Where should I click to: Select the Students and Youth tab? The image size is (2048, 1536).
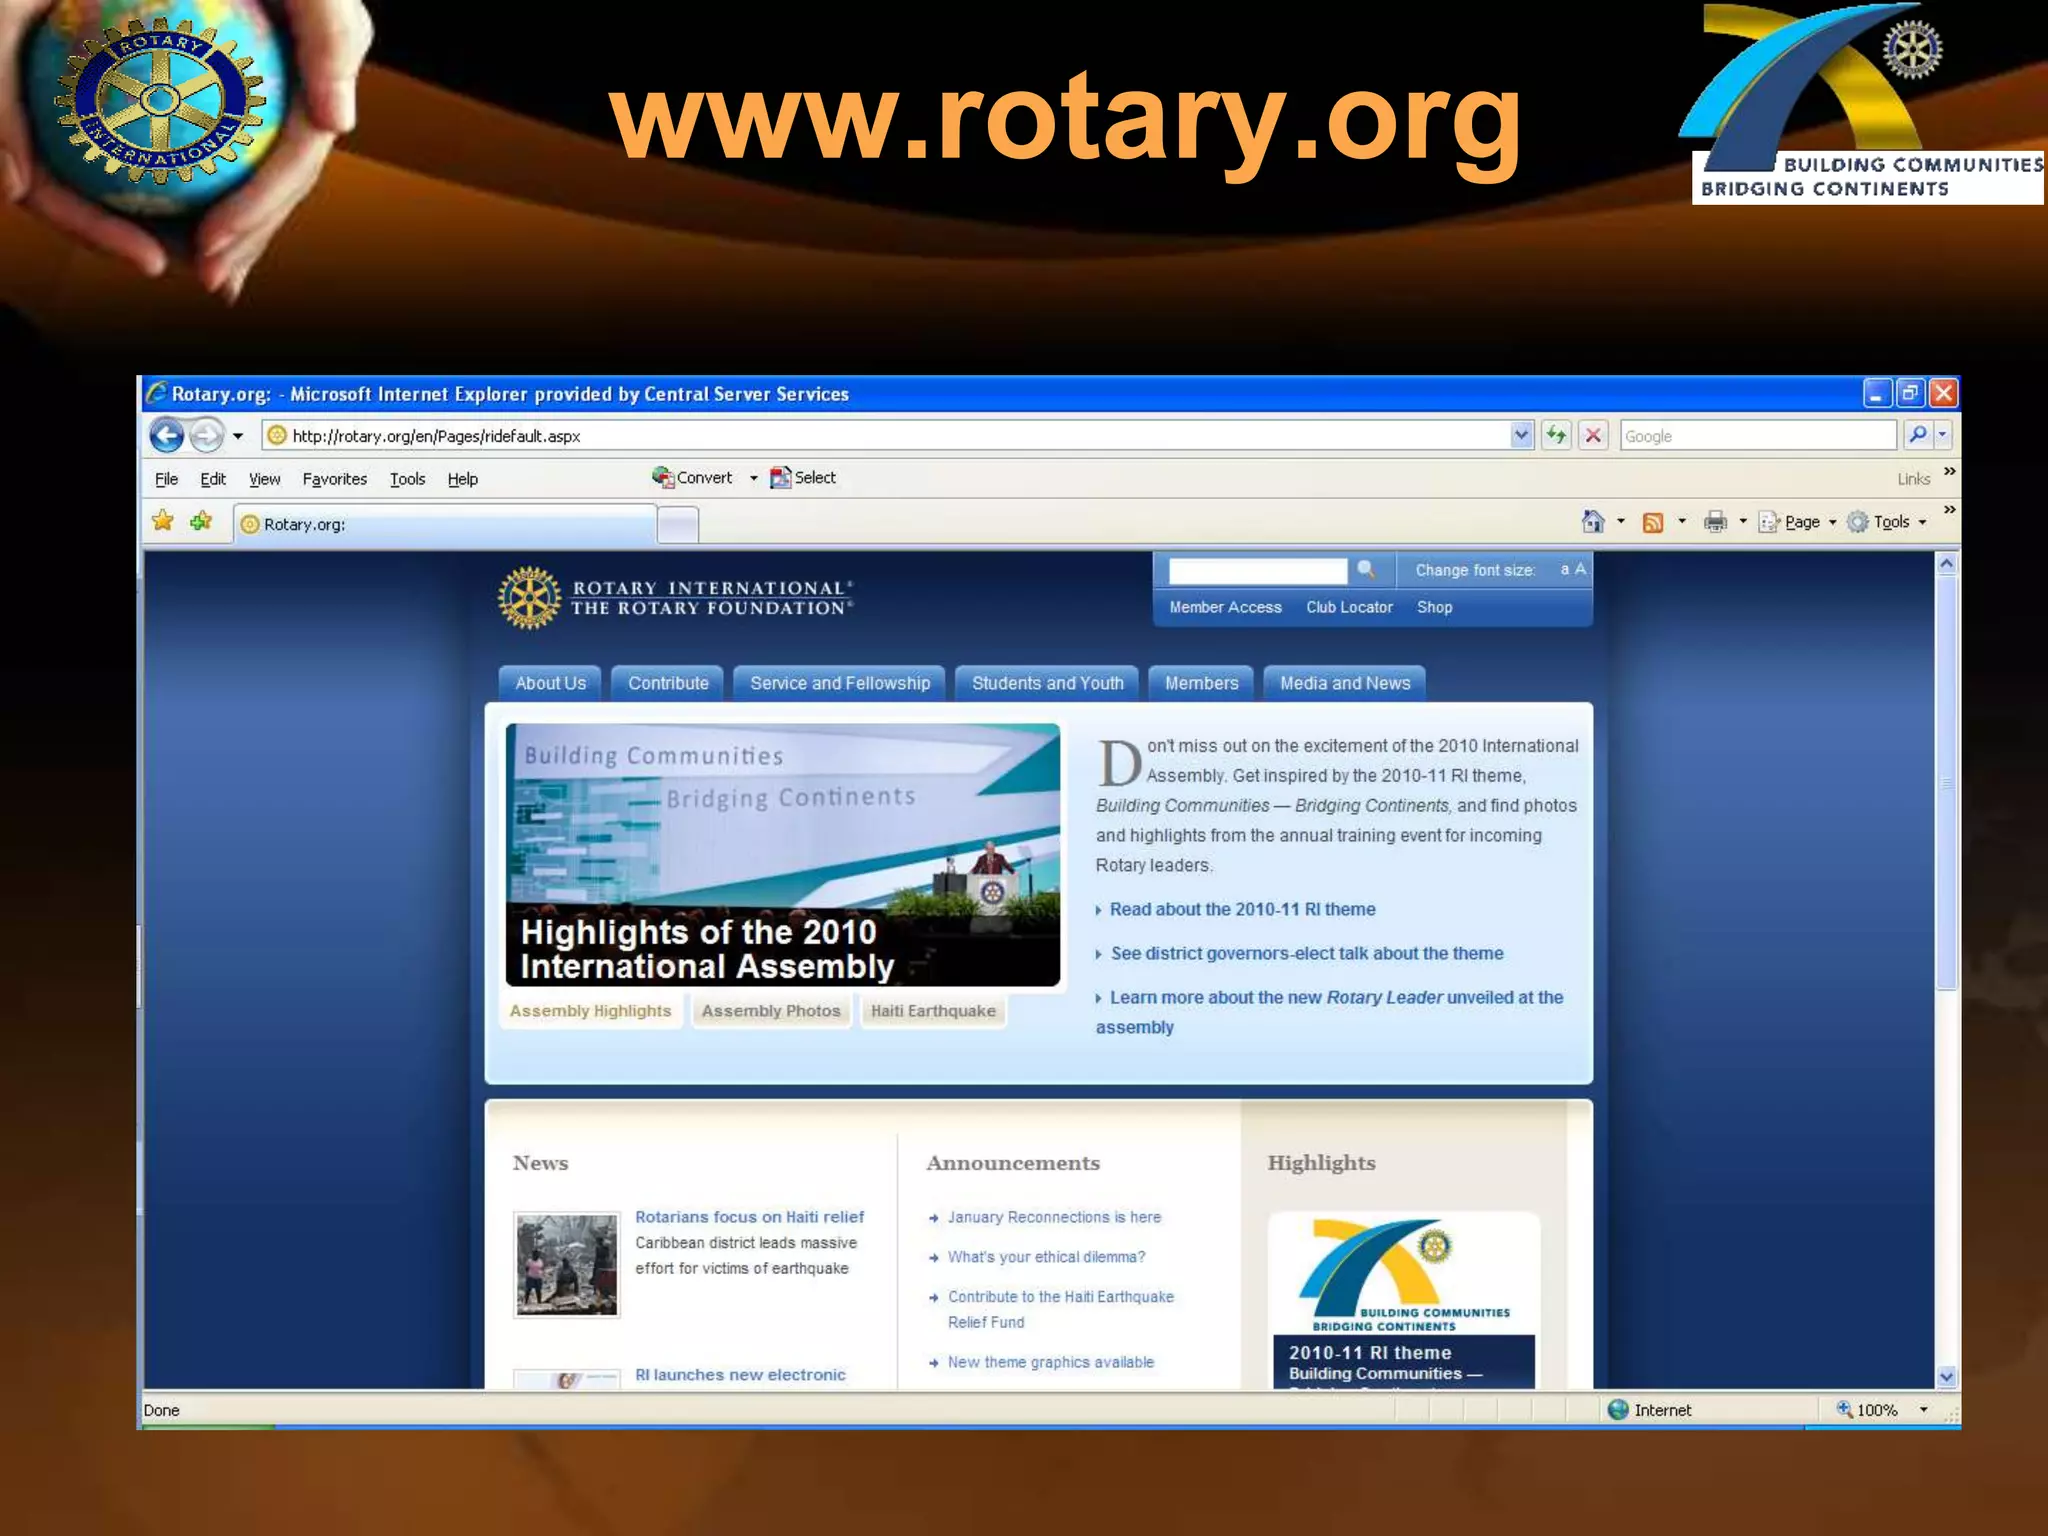[x=1047, y=683]
